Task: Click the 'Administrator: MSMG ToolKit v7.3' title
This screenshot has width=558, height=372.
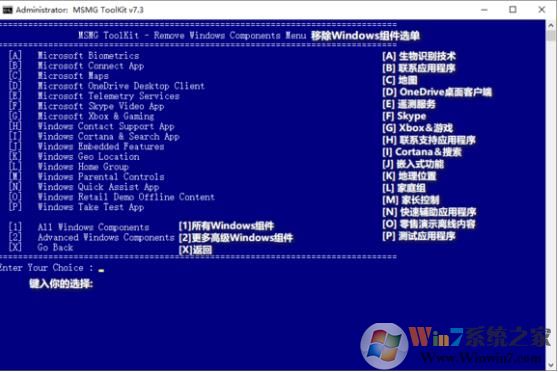Action: click(x=80, y=10)
